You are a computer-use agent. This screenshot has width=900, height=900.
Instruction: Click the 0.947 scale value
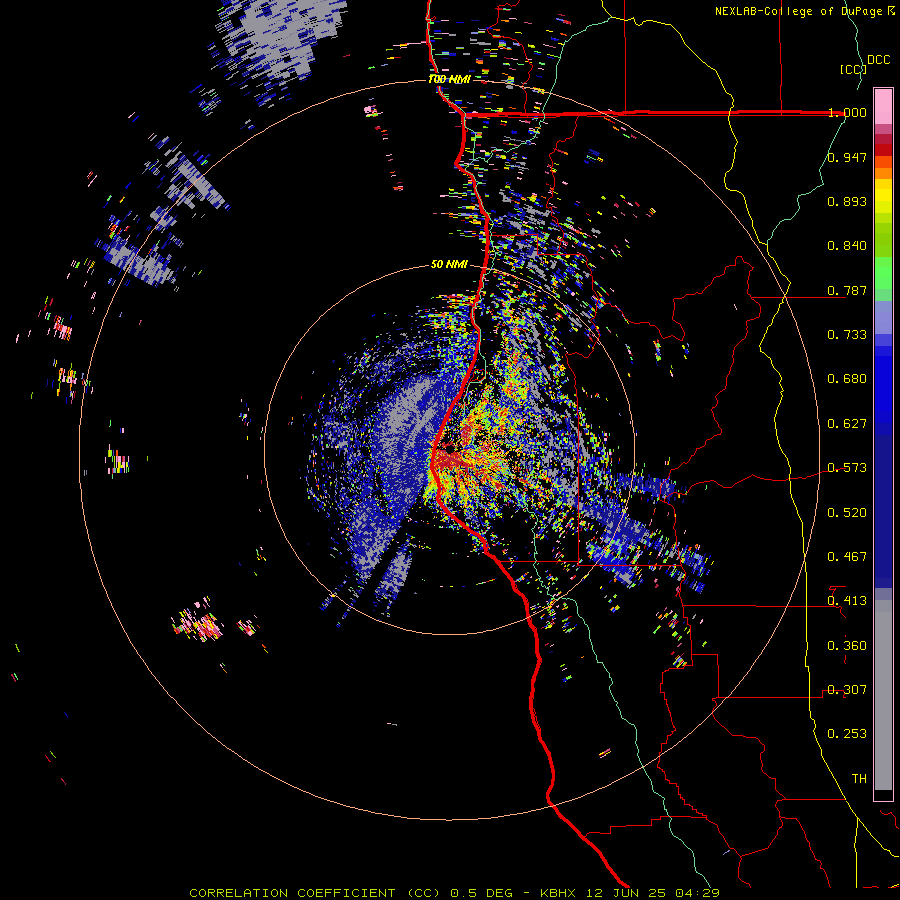(847, 157)
